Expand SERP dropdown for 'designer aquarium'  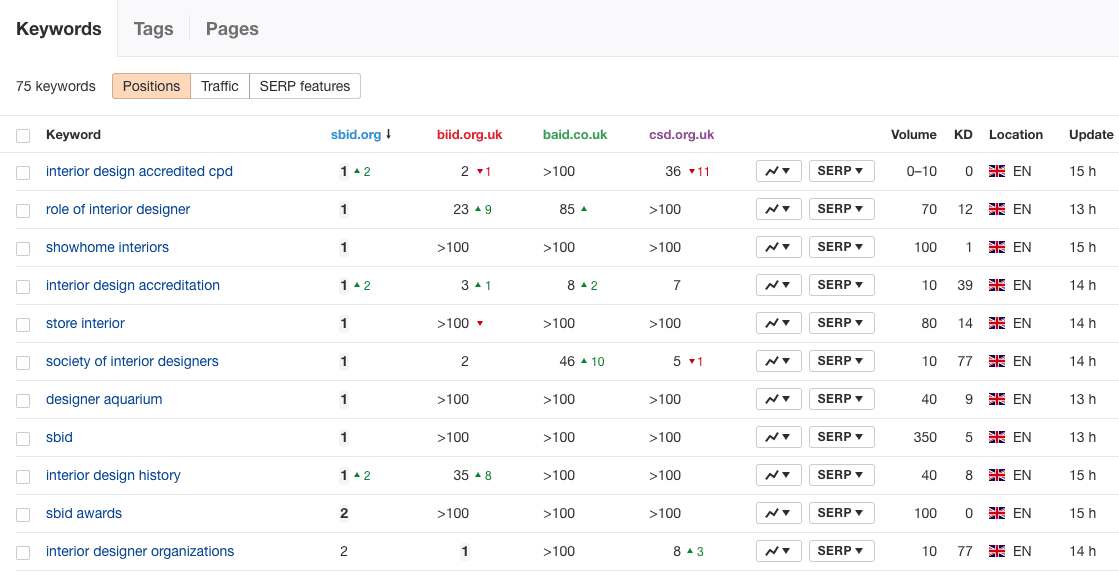[x=841, y=399]
